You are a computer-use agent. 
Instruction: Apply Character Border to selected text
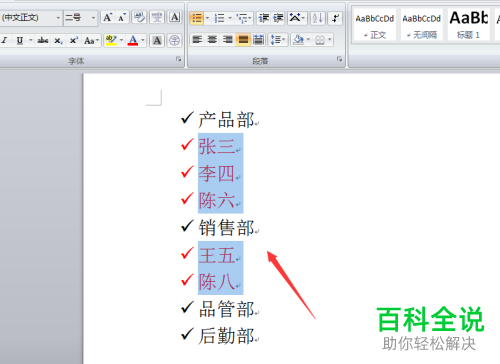(x=175, y=18)
